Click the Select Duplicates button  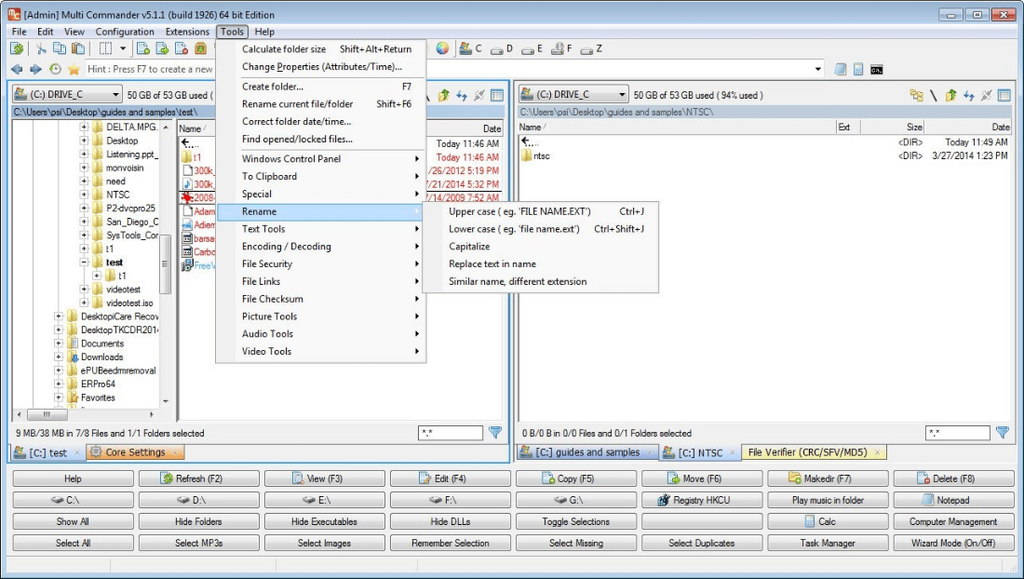[701, 543]
